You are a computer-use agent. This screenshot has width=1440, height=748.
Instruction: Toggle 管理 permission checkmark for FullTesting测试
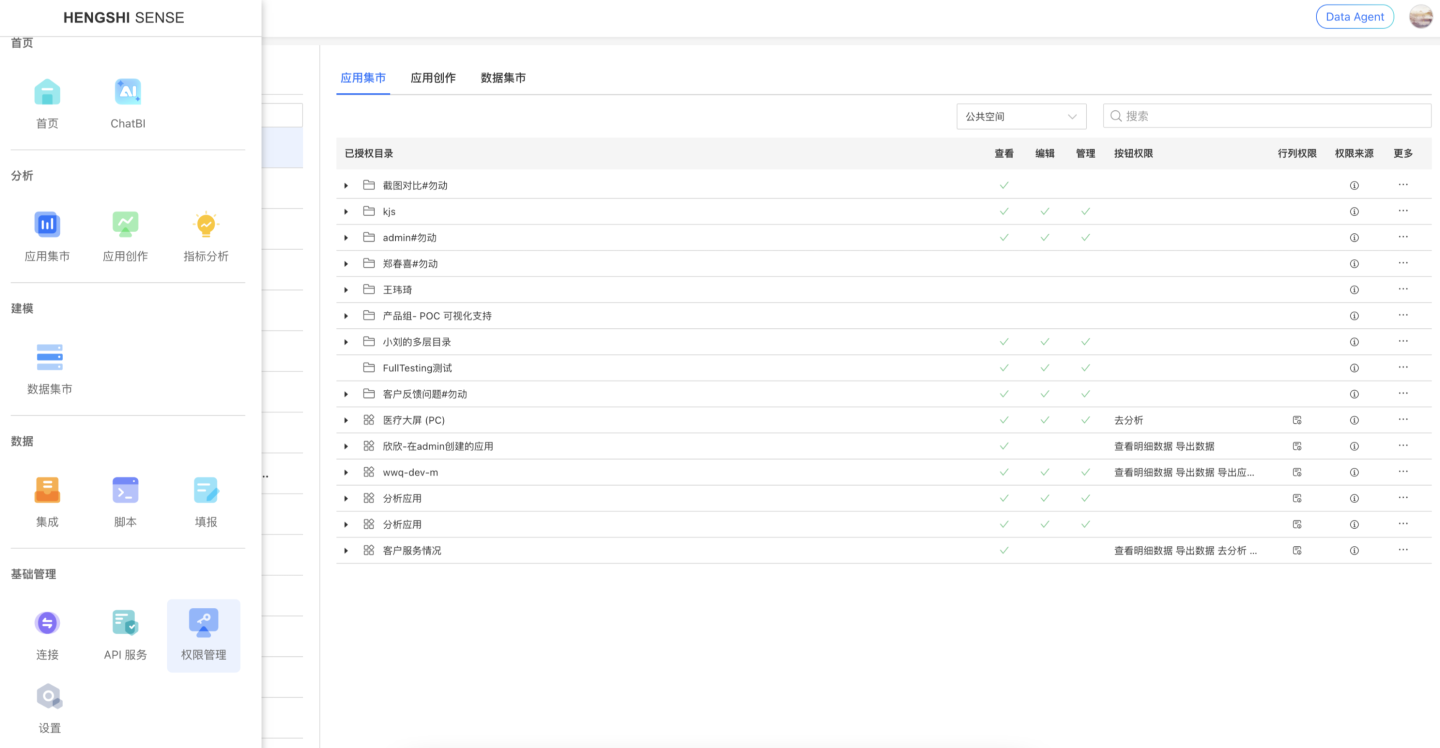coord(1085,368)
